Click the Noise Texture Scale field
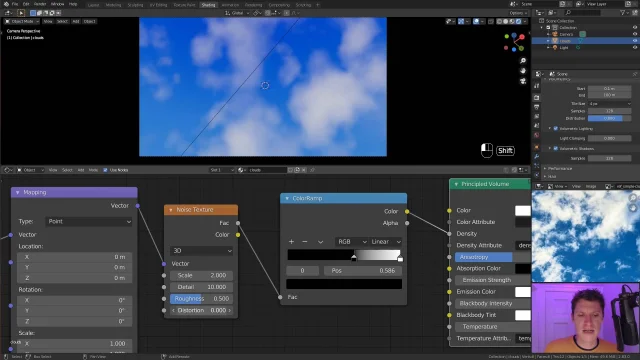 pyautogui.click(x=202, y=276)
